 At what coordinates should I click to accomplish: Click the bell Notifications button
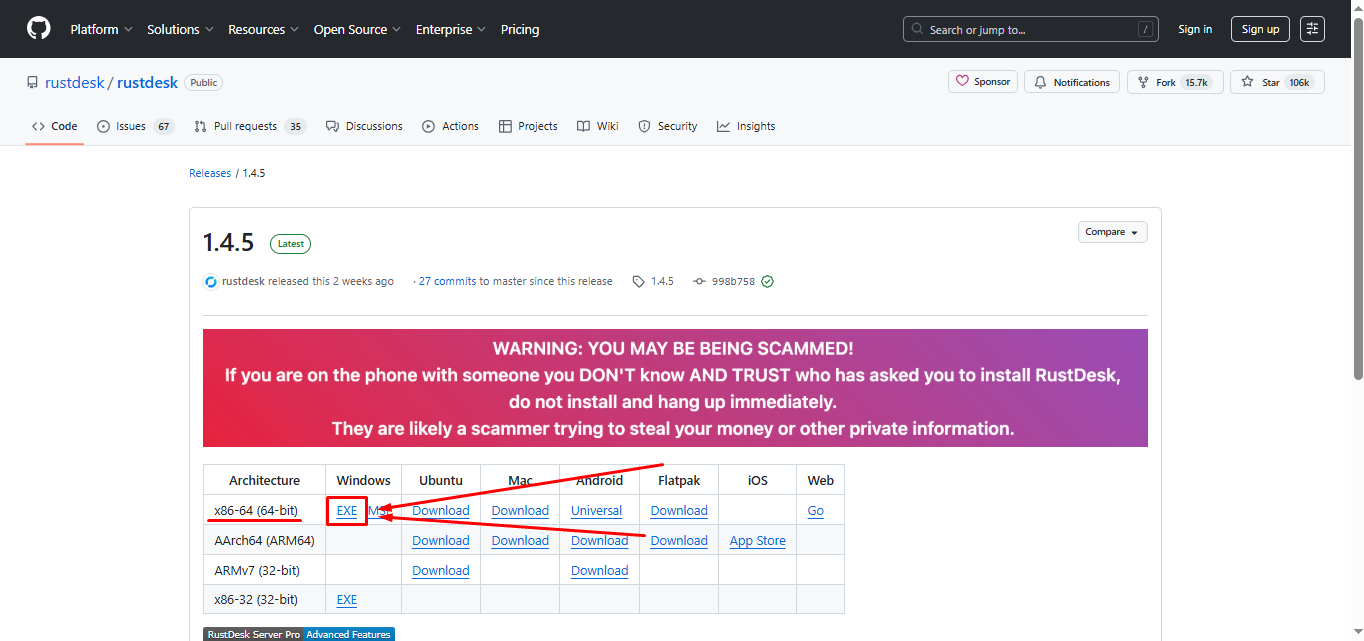(x=1072, y=82)
